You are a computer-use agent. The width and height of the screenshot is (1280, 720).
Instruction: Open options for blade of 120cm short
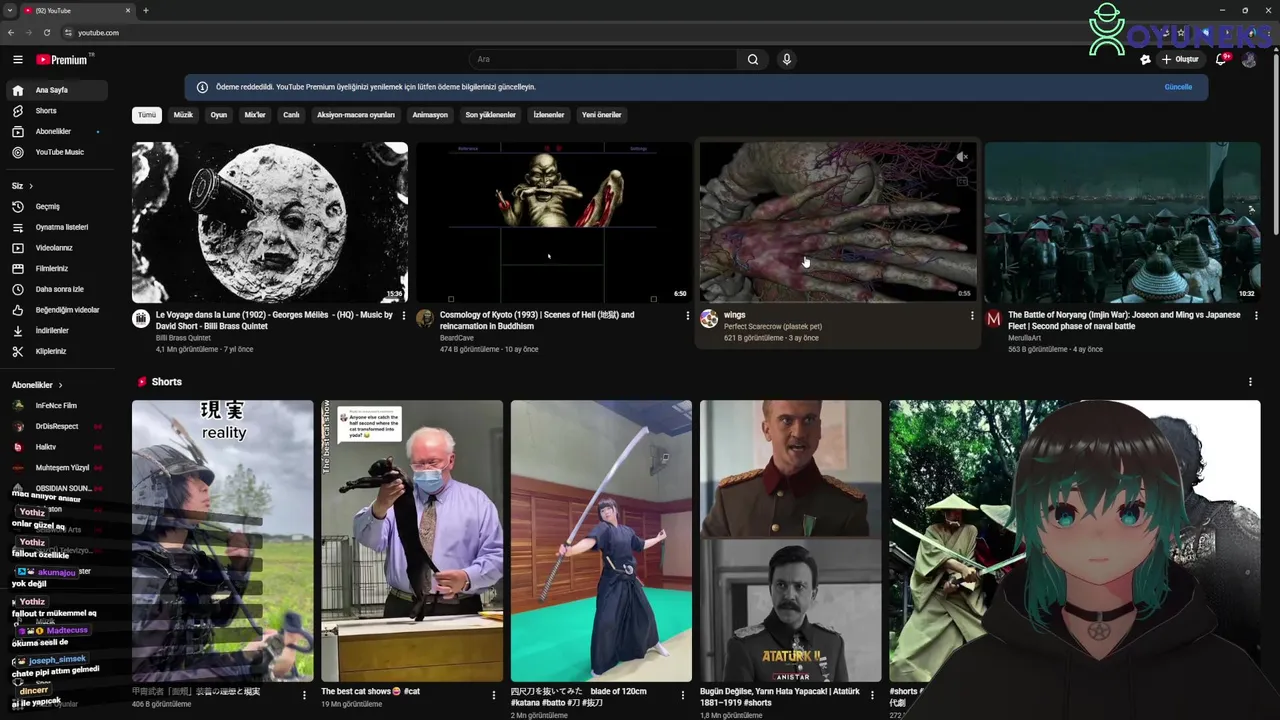click(x=683, y=694)
